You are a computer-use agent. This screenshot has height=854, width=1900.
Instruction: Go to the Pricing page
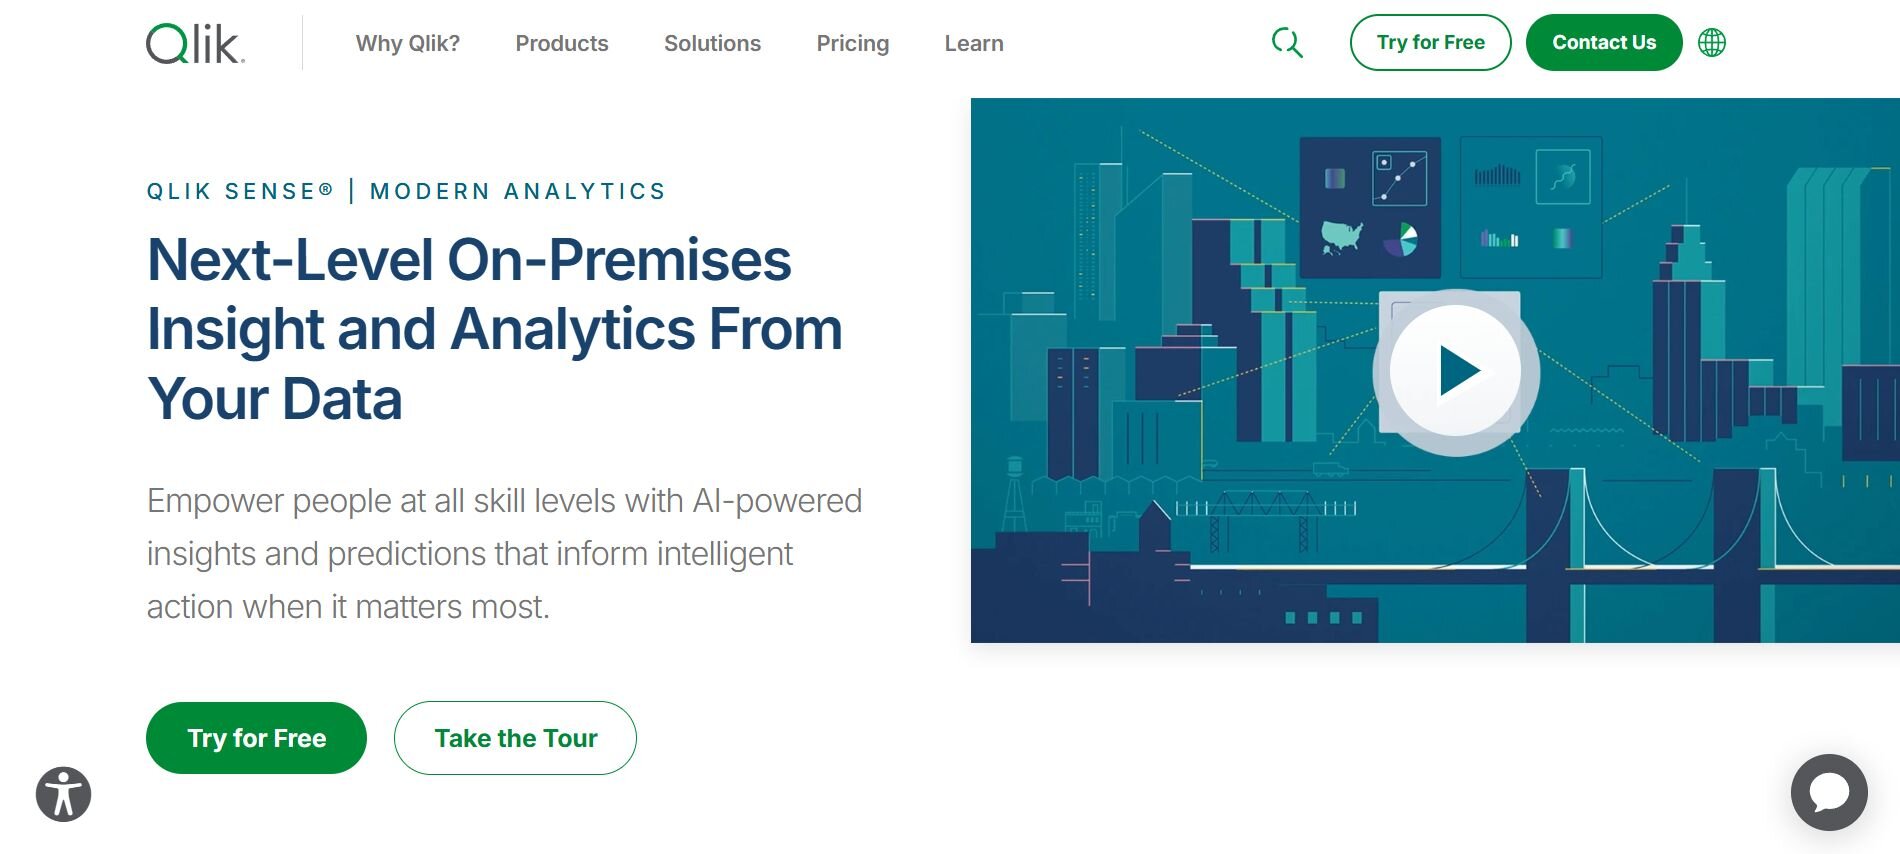pos(852,44)
